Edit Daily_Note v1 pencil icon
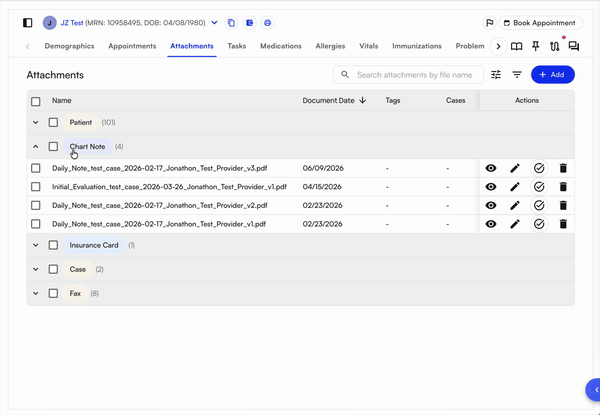 tap(515, 224)
